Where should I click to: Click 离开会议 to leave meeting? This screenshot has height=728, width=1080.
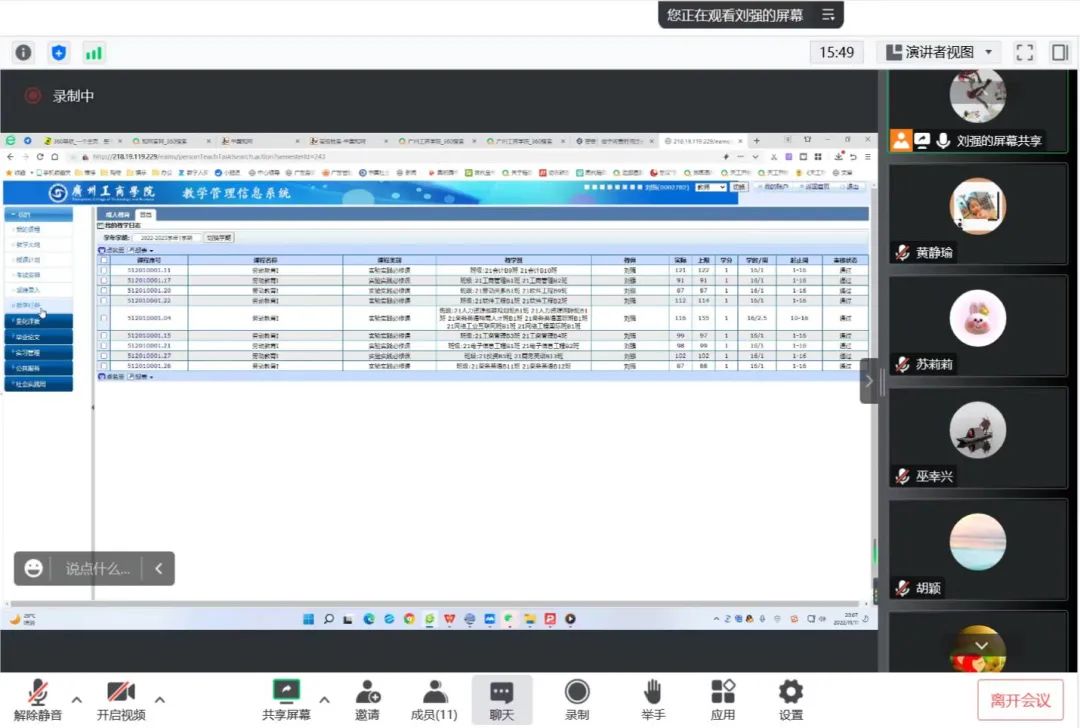coord(1020,700)
